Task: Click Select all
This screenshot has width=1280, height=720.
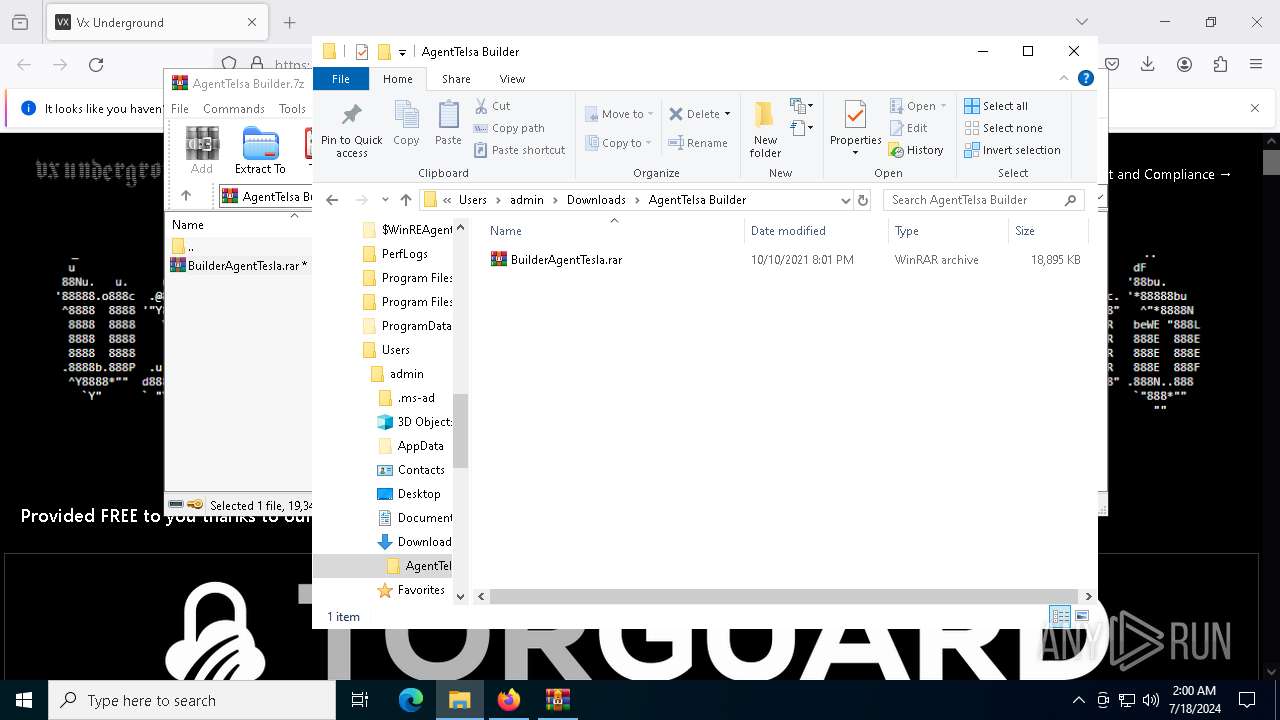Action: click(996, 106)
